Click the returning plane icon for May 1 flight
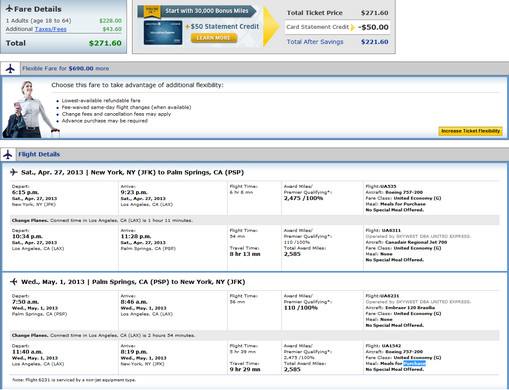The image size is (509, 390). [x=14, y=282]
